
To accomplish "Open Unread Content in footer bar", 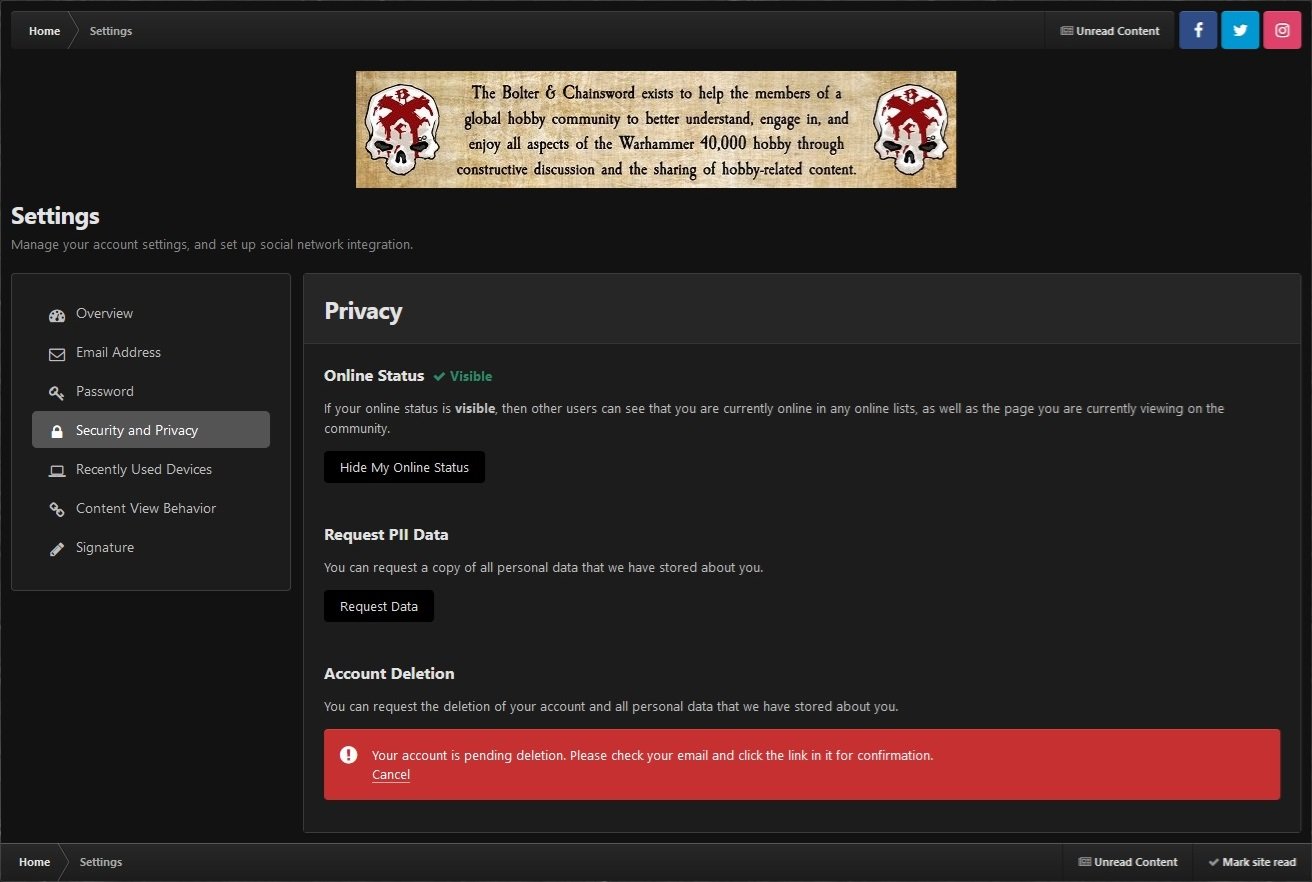I will [x=1128, y=862].
